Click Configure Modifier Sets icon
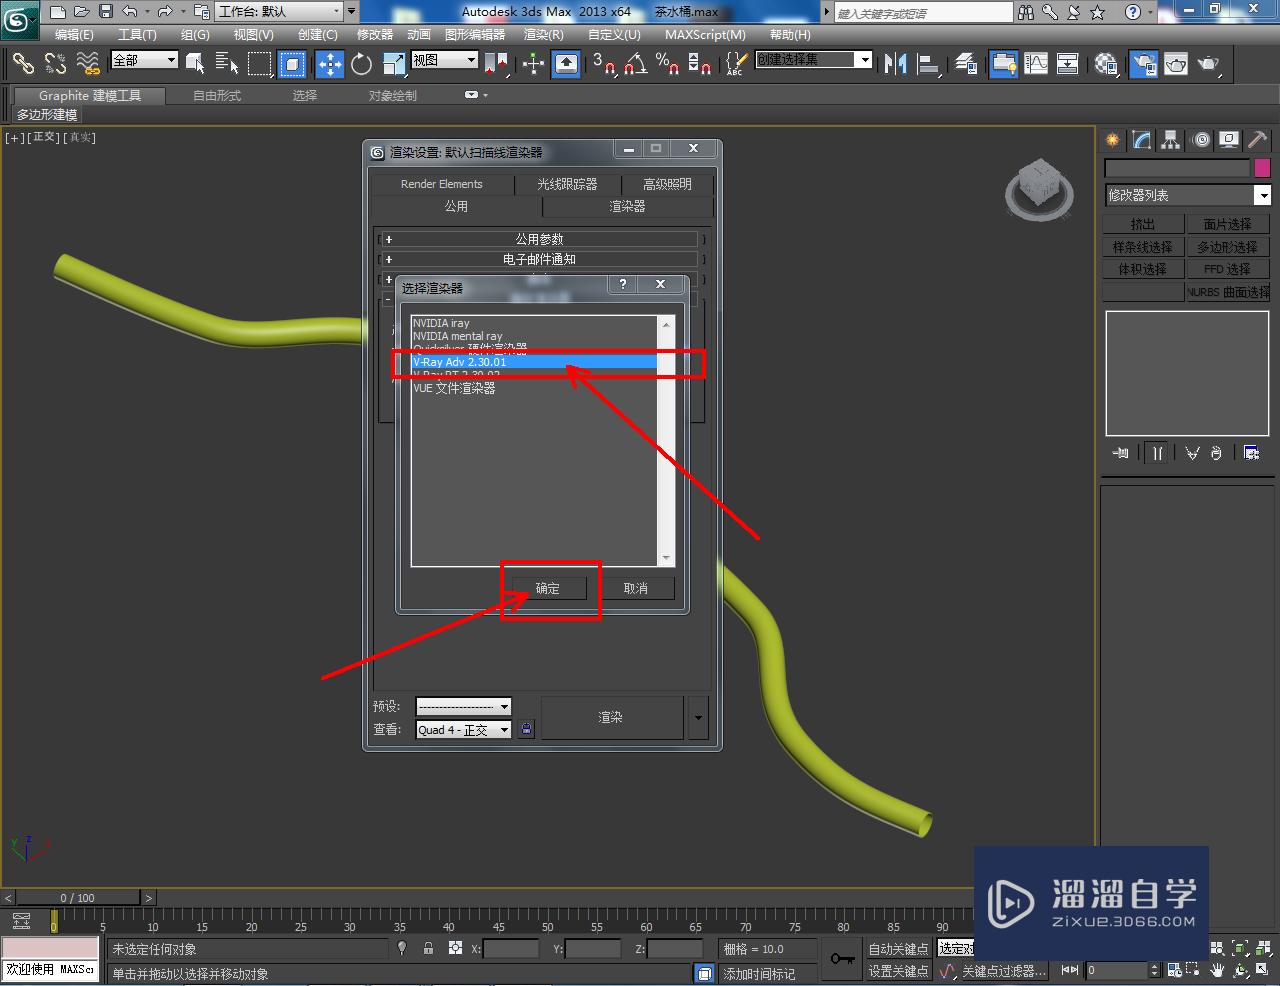The height and width of the screenshot is (986, 1280). [x=1251, y=453]
